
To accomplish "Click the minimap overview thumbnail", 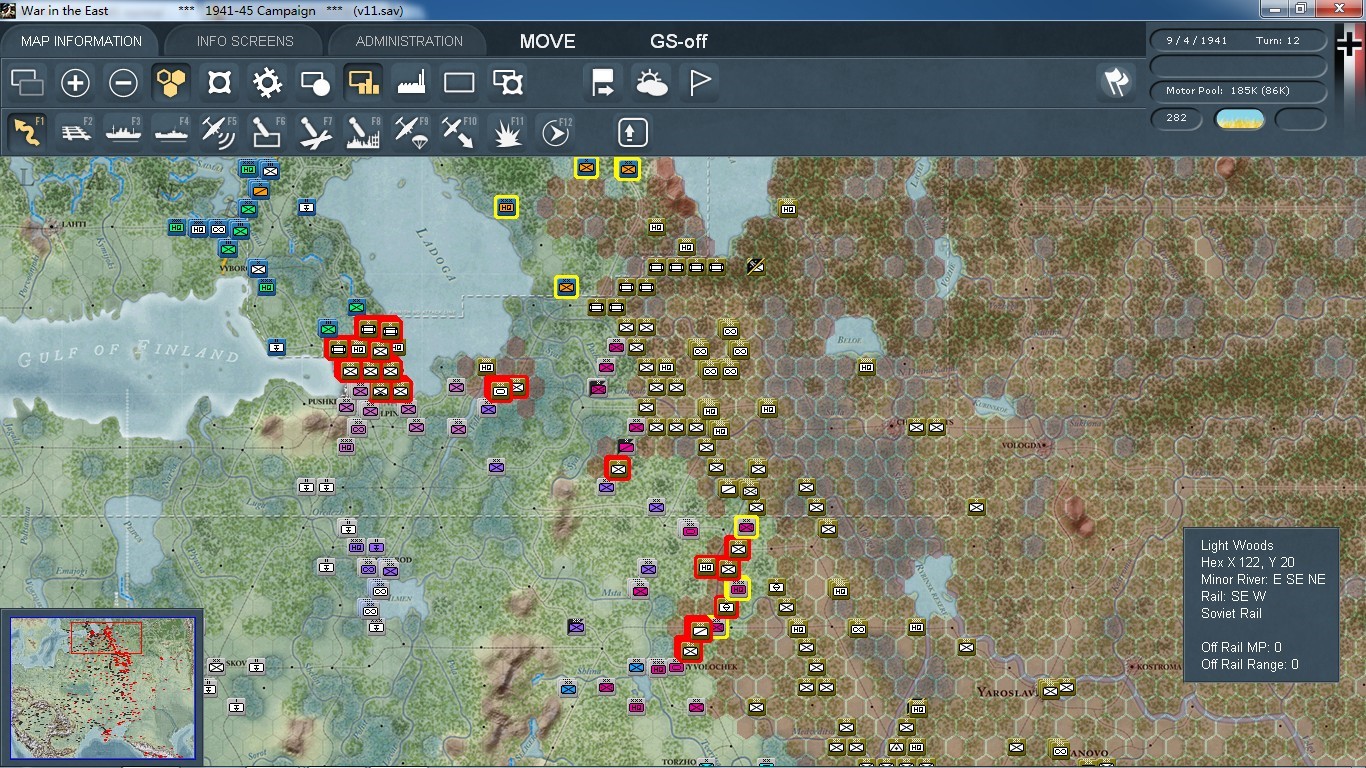I will tap(103, 688).
